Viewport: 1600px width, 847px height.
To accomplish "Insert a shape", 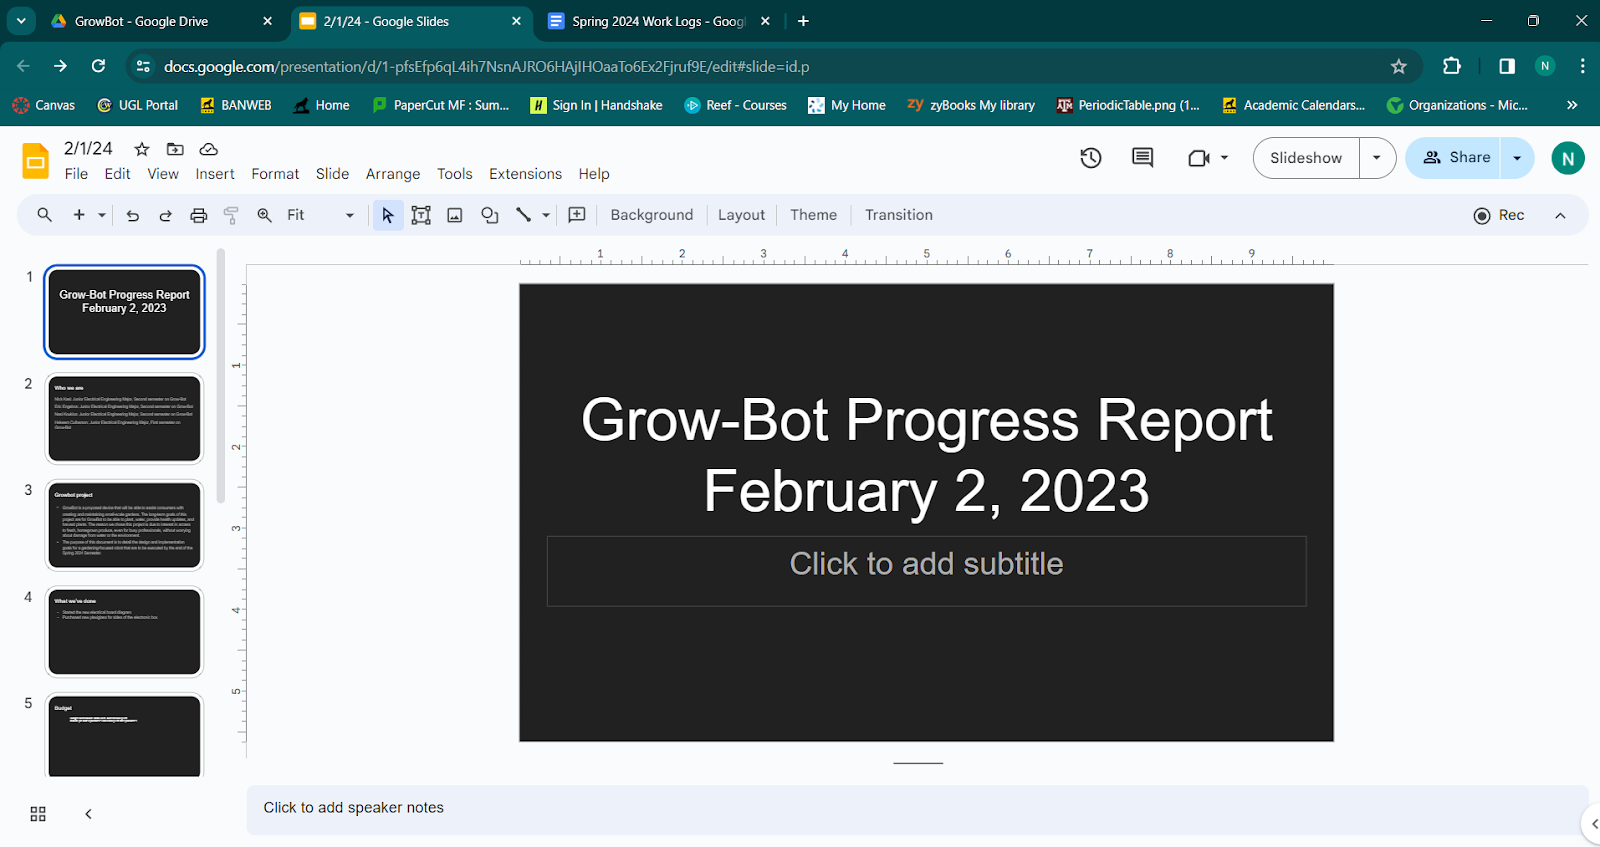I will [x=489, y=215].
